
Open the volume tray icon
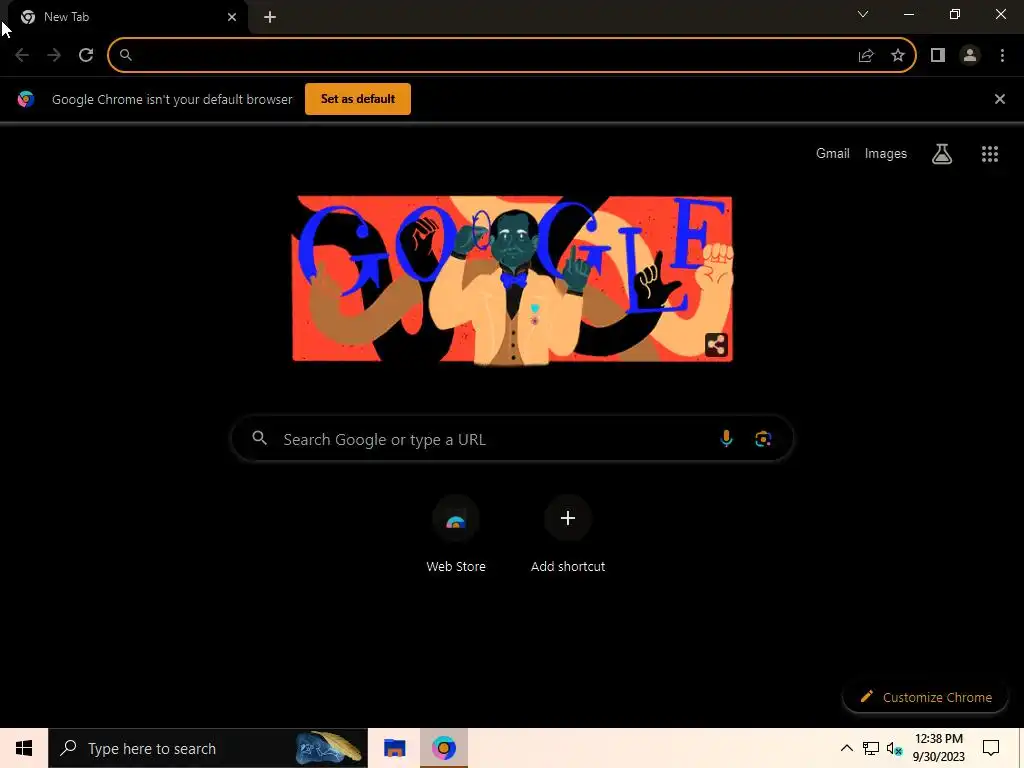894,749
